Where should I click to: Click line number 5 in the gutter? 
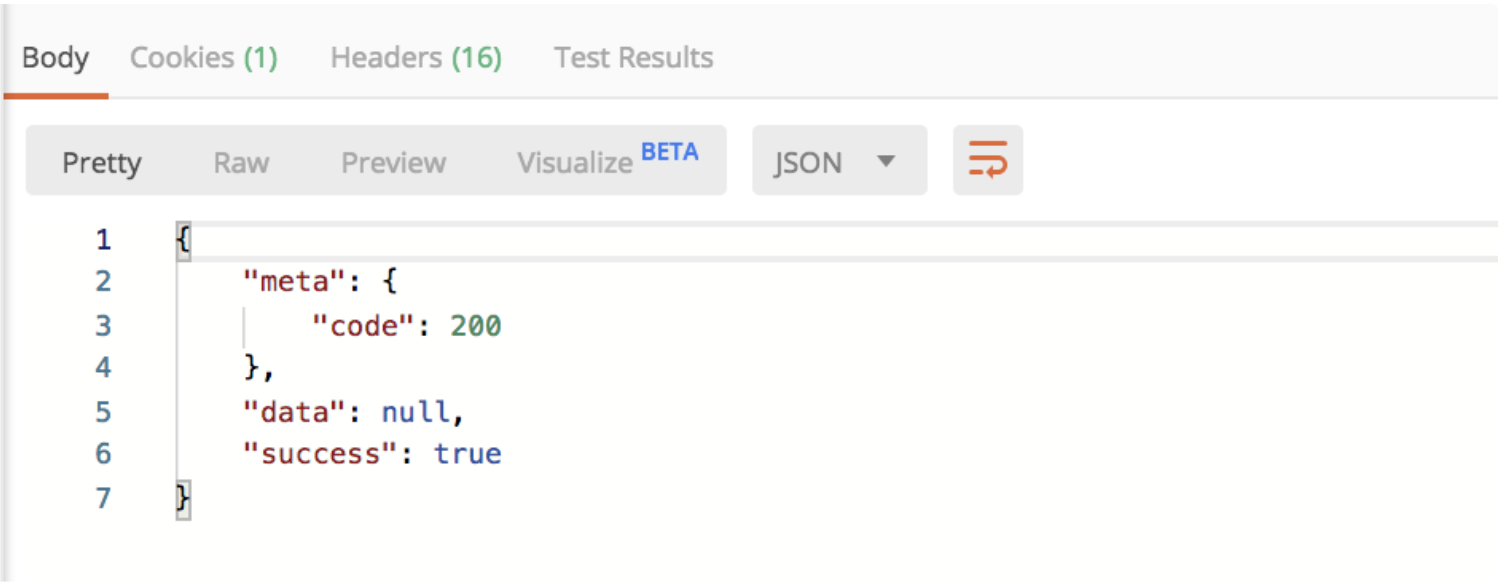click(x=103, y=412)
